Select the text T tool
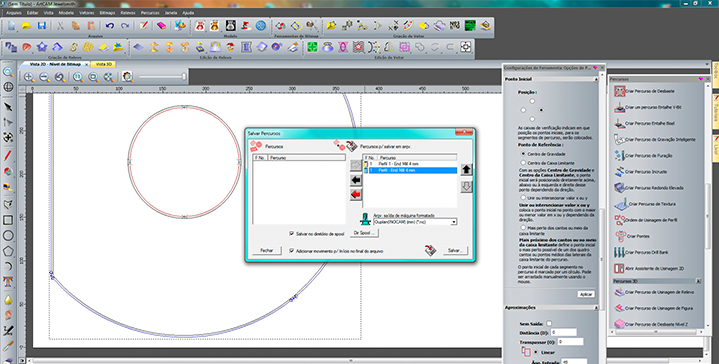Screen dimensions: 719x364 (8, 282)
